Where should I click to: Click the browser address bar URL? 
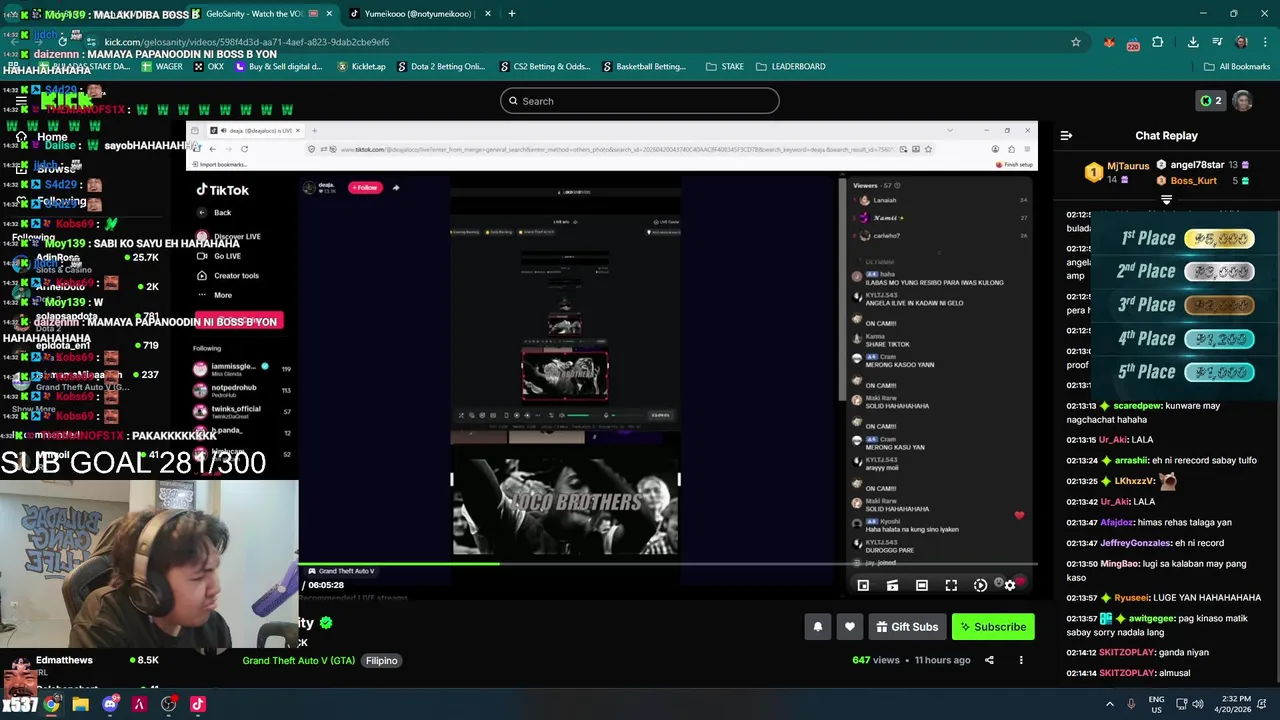pos(247,42)
